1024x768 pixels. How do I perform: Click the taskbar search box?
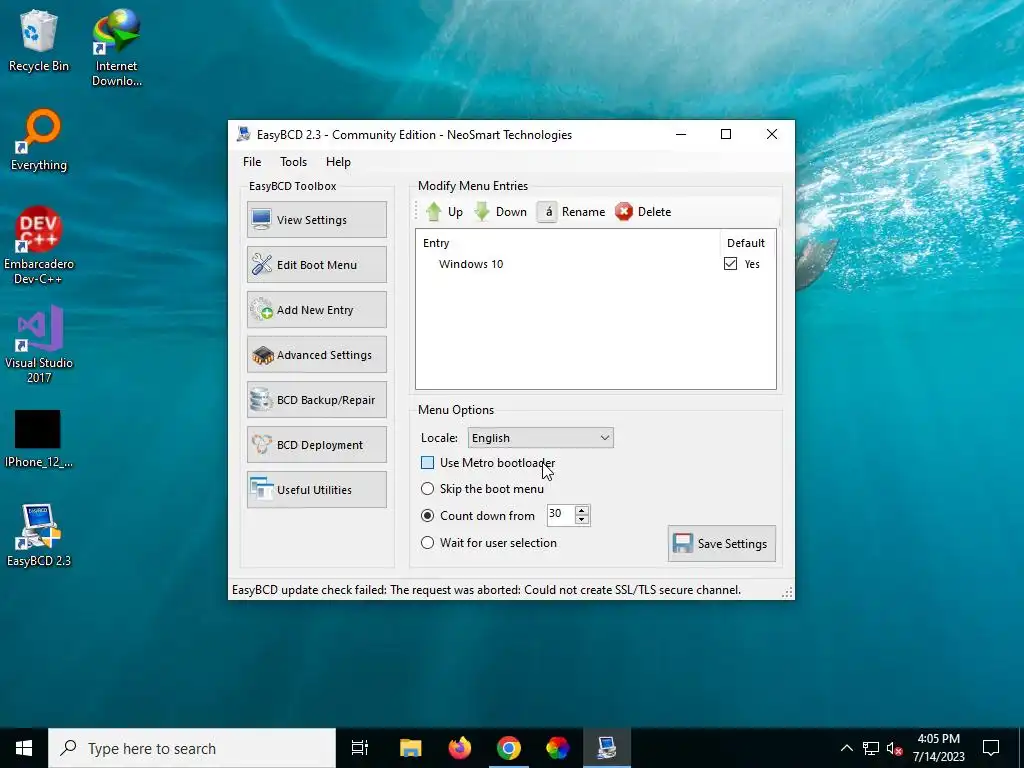(192, 748)
